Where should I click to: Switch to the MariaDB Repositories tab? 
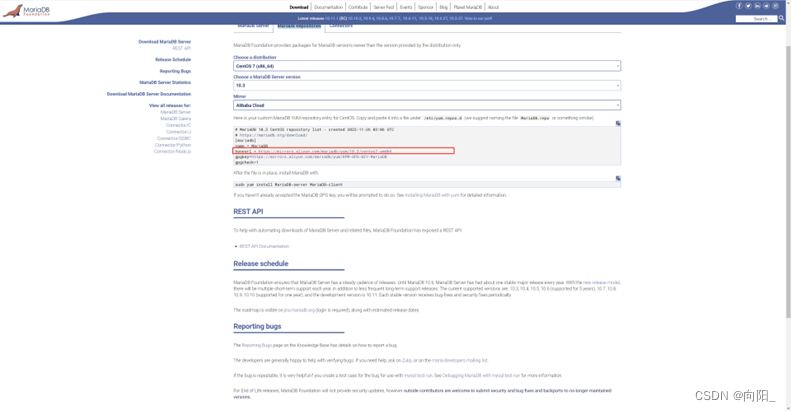click(x=299, y=26)
